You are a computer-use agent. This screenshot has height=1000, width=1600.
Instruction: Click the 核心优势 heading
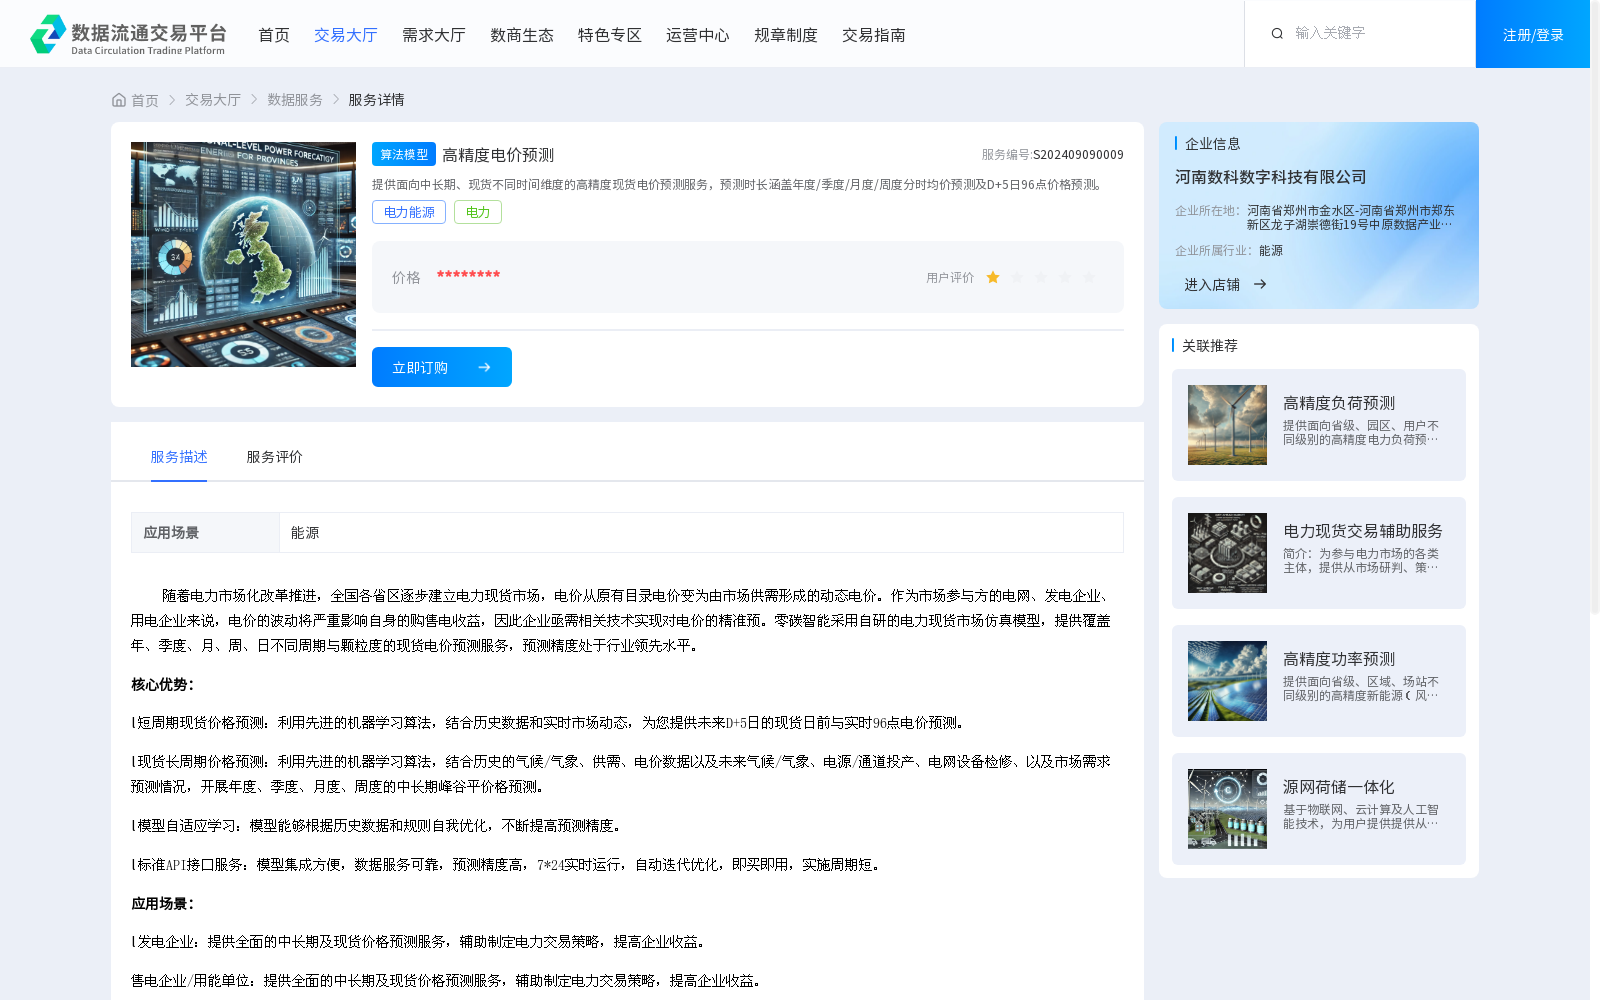click(x=162, y=685)
